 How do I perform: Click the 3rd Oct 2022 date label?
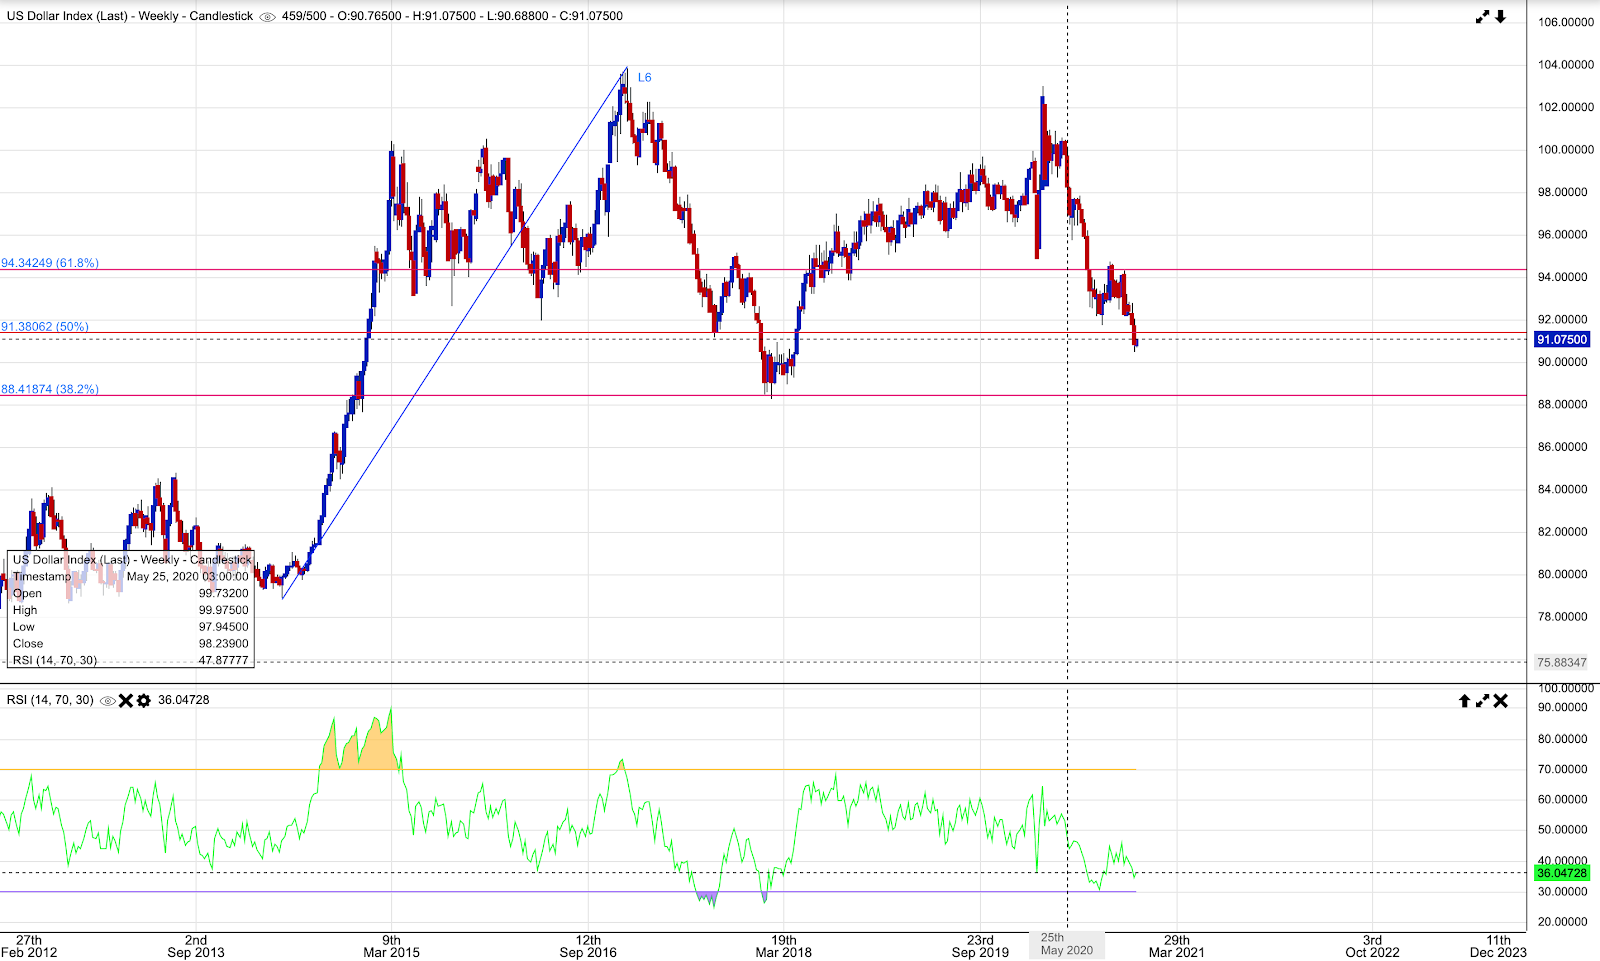(1373, 946)
